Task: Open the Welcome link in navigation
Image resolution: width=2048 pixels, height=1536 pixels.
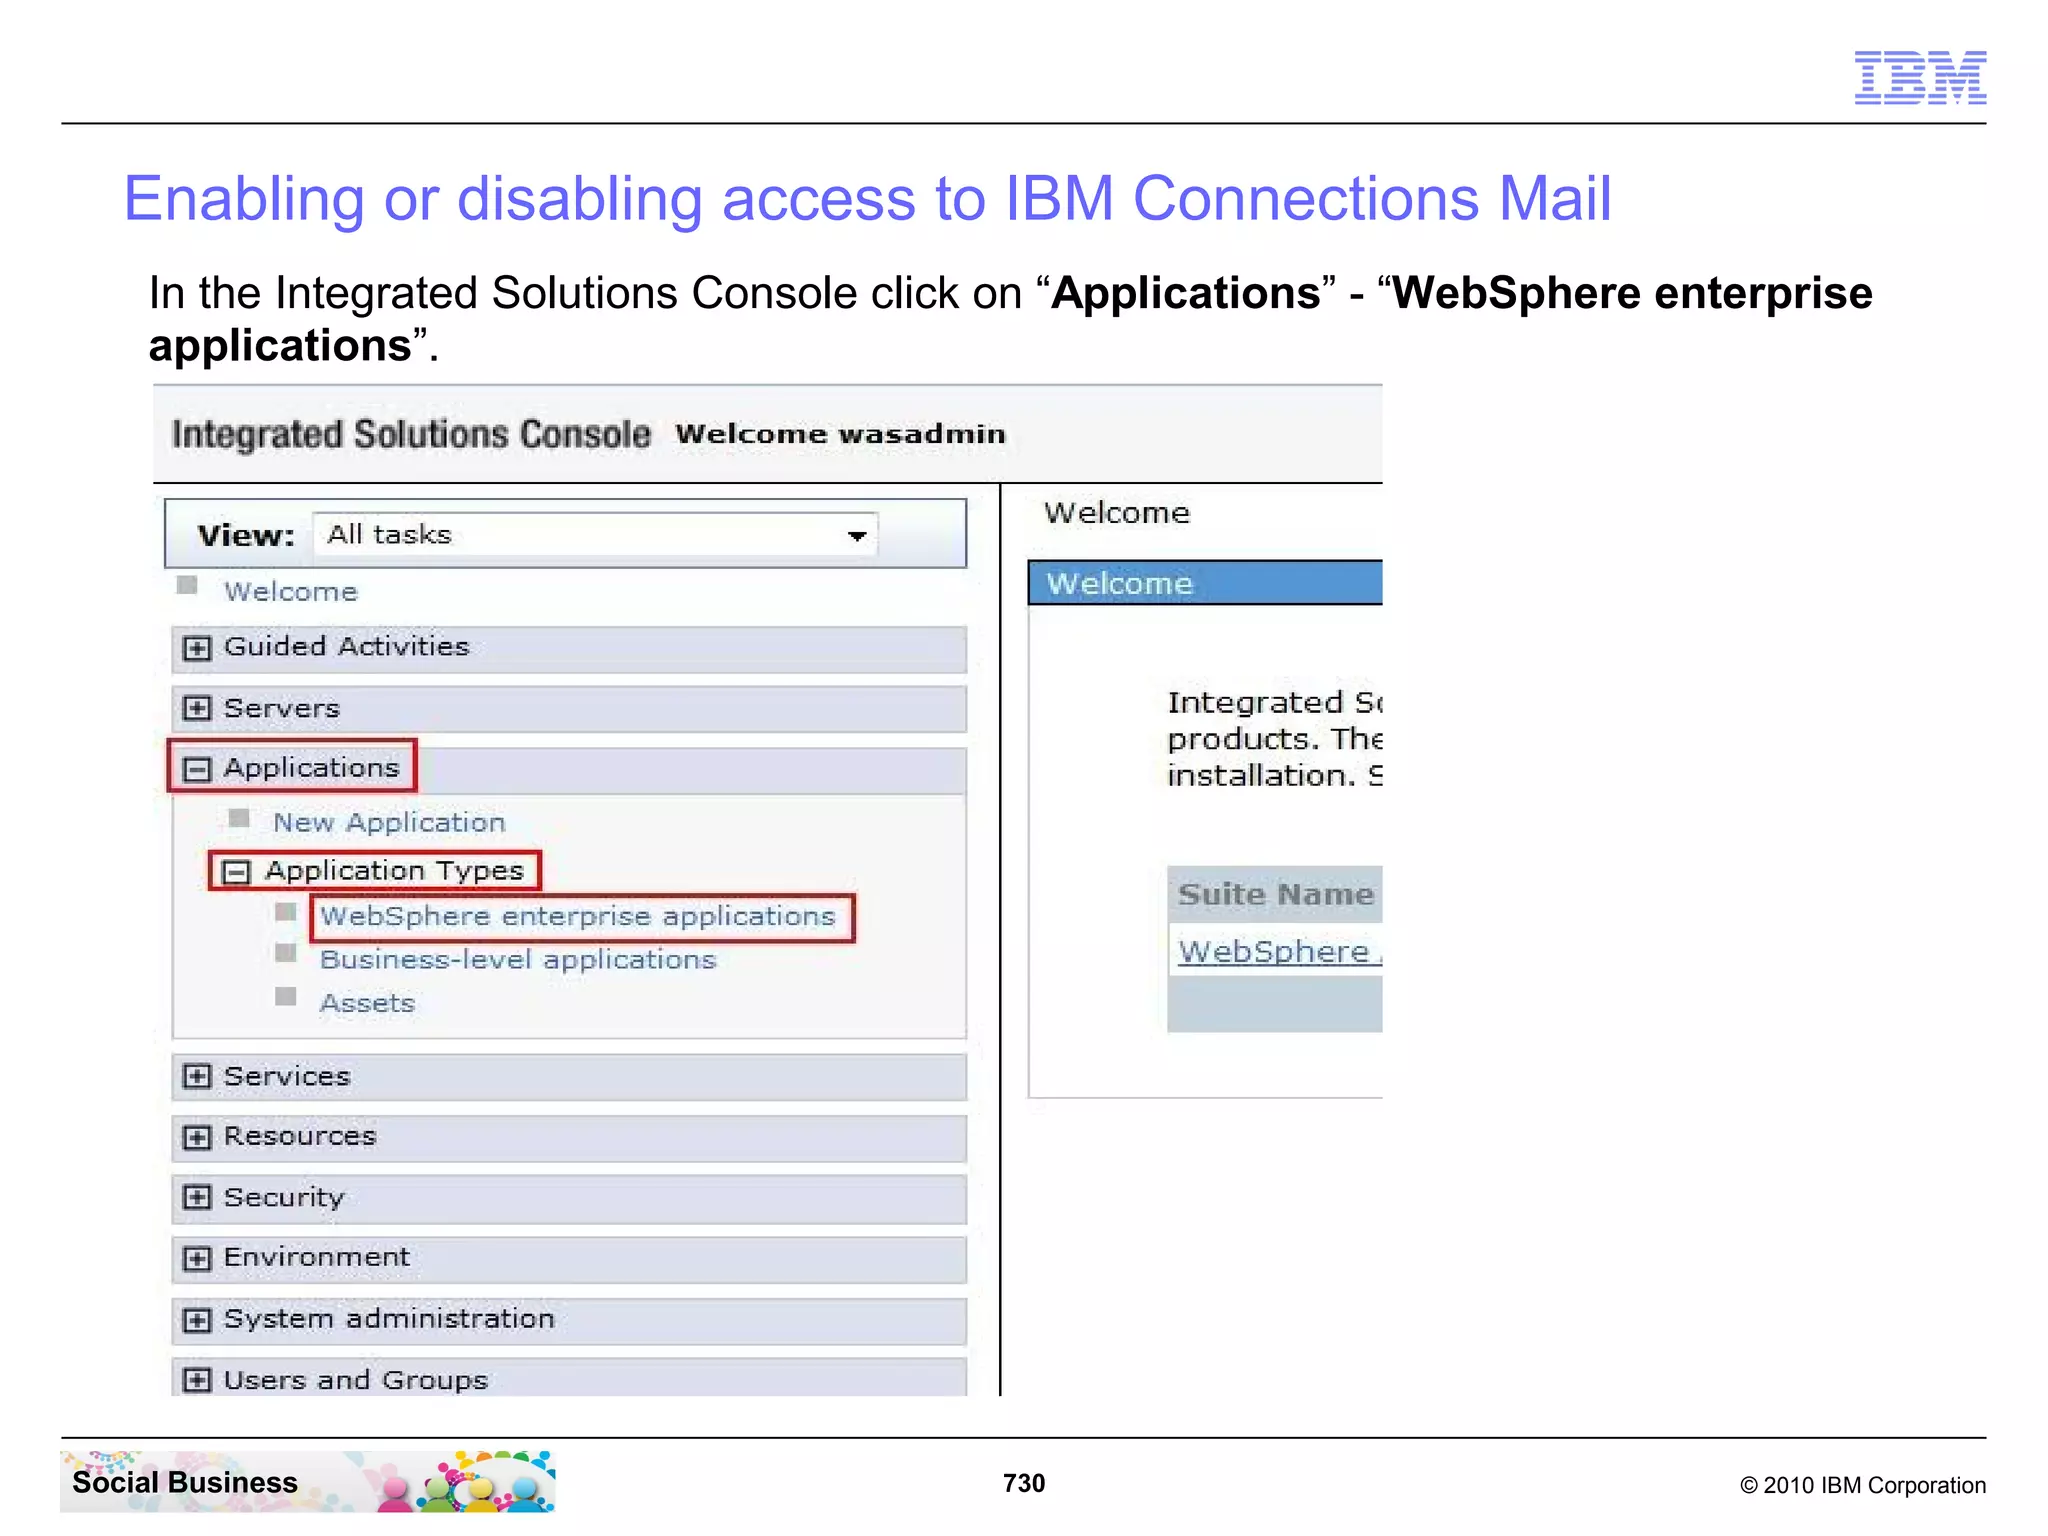Action: point(291,592)
